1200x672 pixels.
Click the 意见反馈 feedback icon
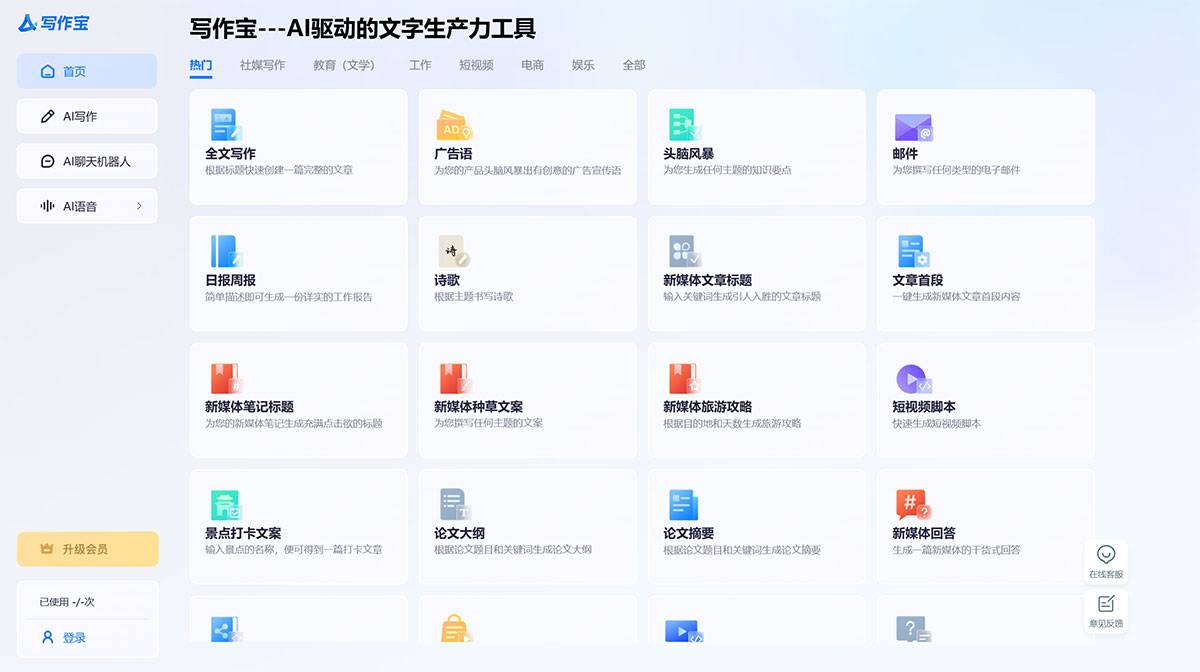pos(1107,610)
